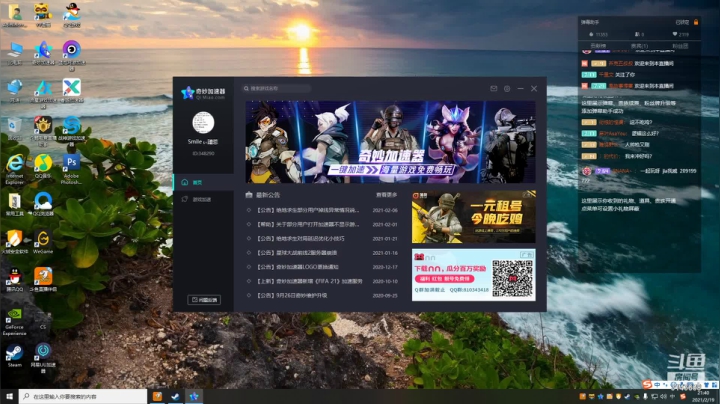Open the QQ Browser cloud shortcut

coord(43,204)
